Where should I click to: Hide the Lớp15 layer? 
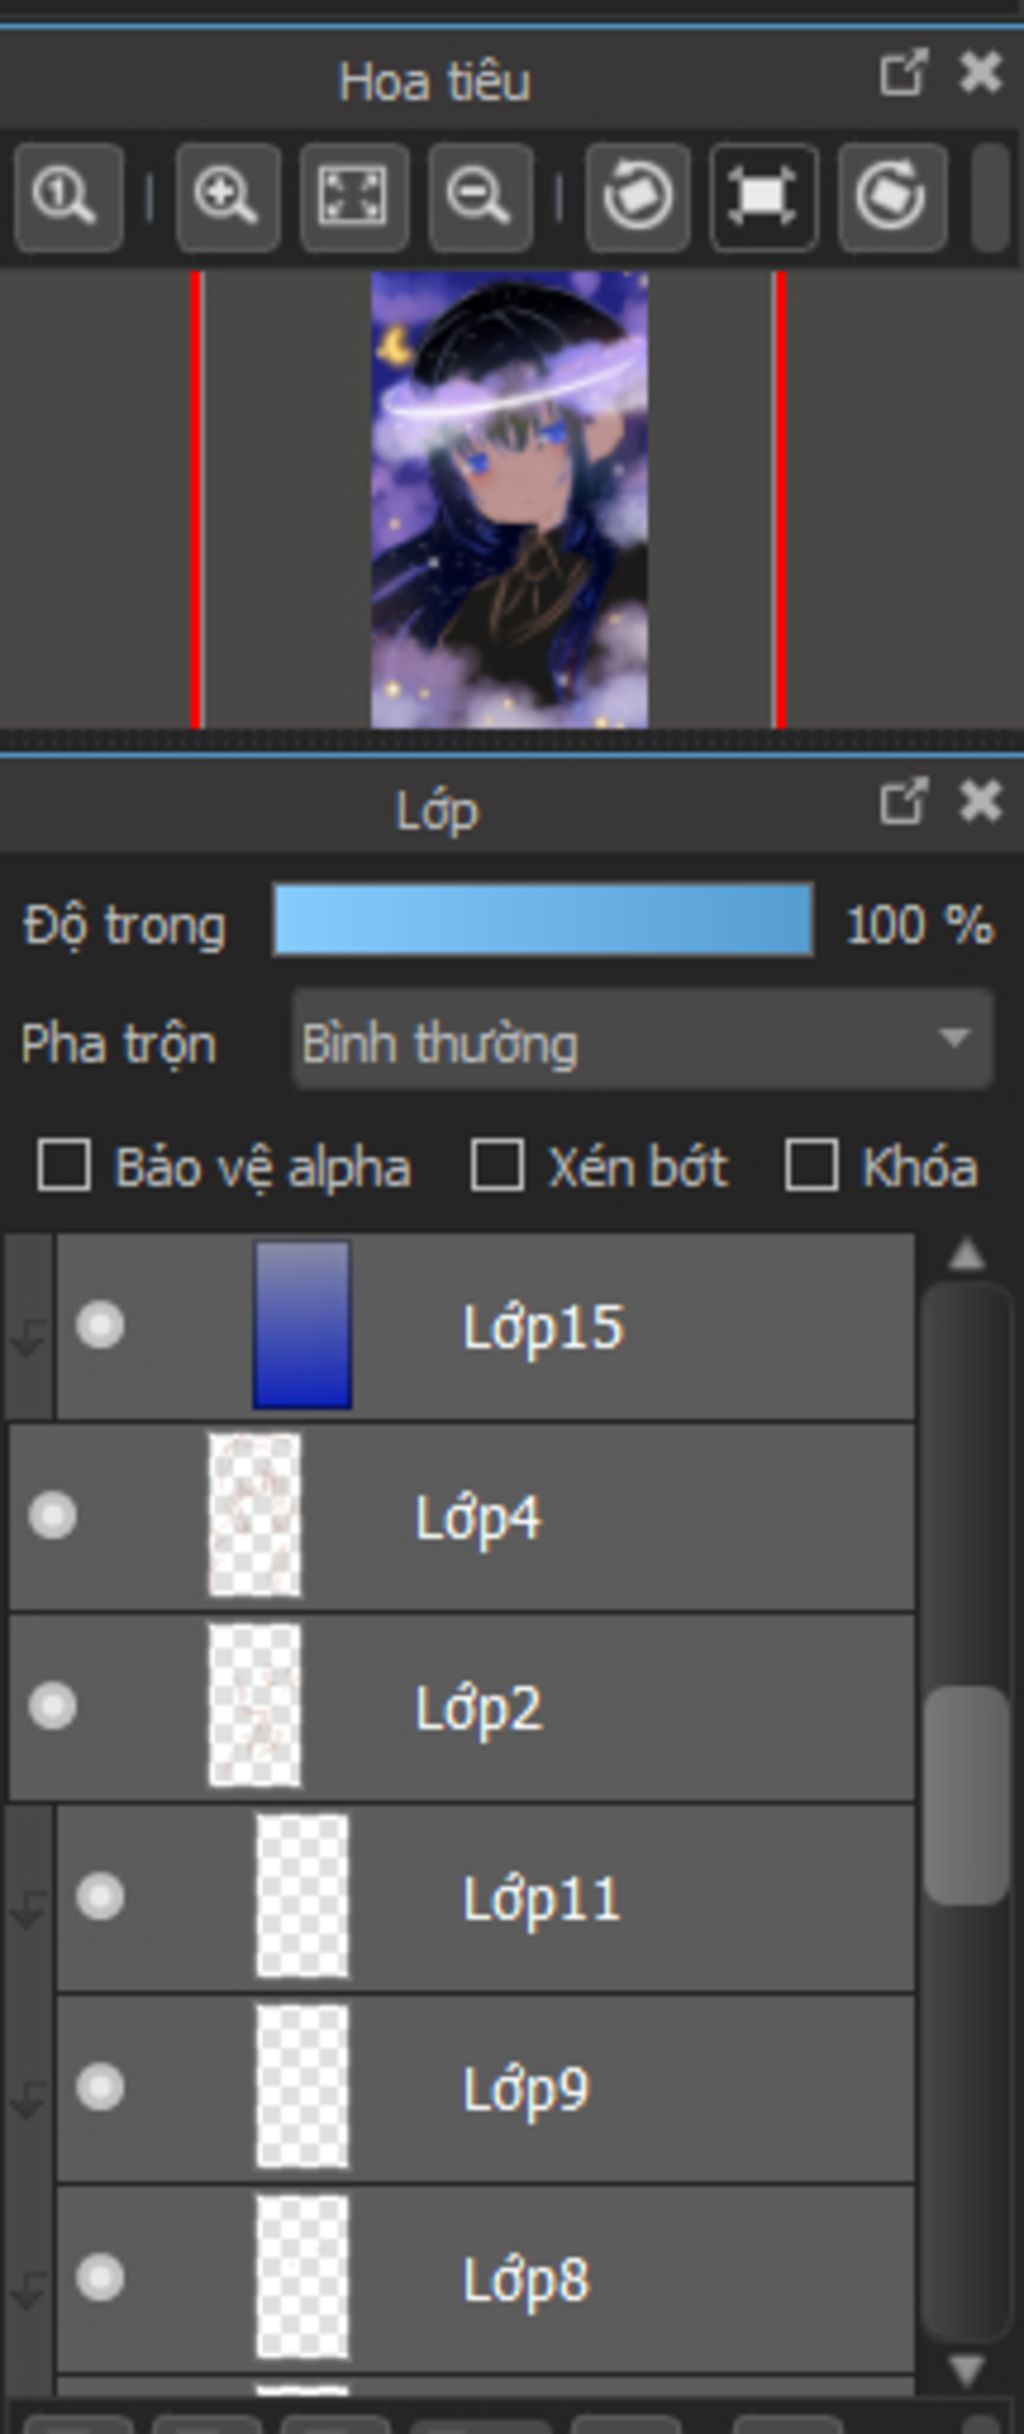click(100, 1326)
